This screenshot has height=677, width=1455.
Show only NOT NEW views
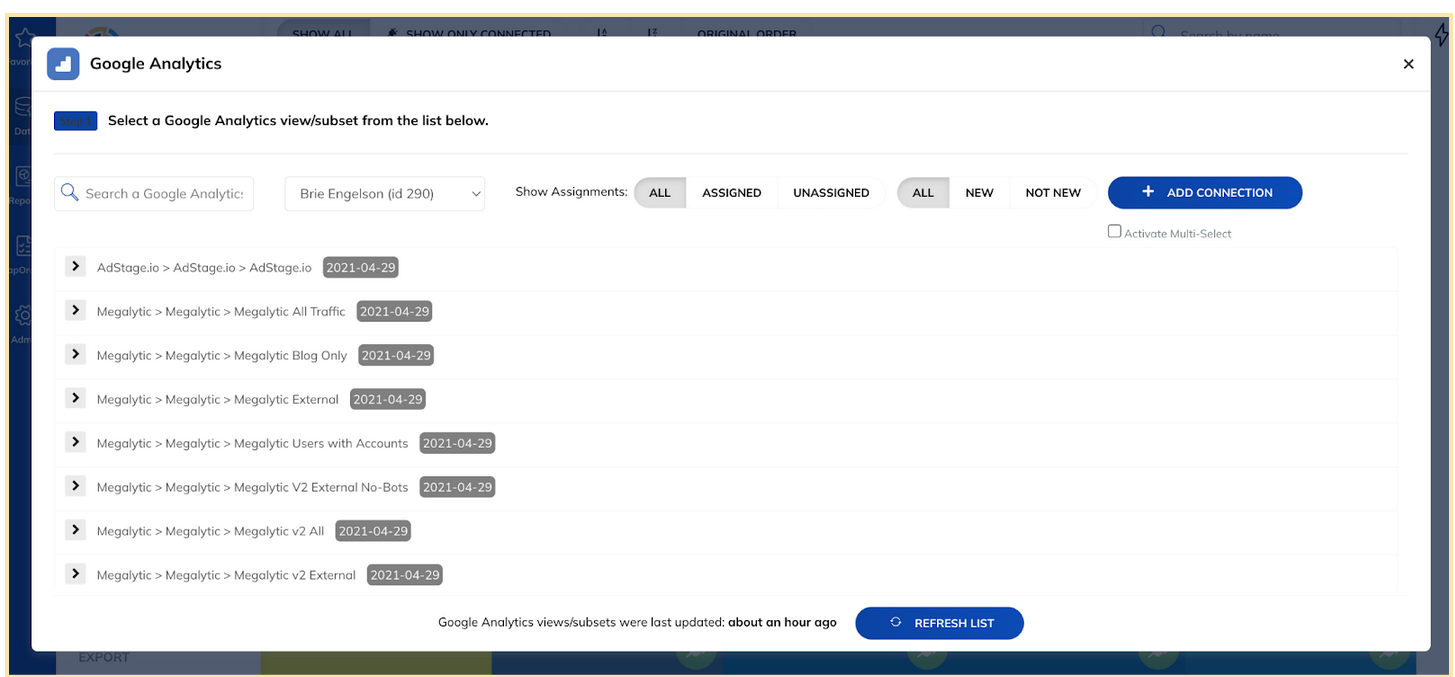1053,193
